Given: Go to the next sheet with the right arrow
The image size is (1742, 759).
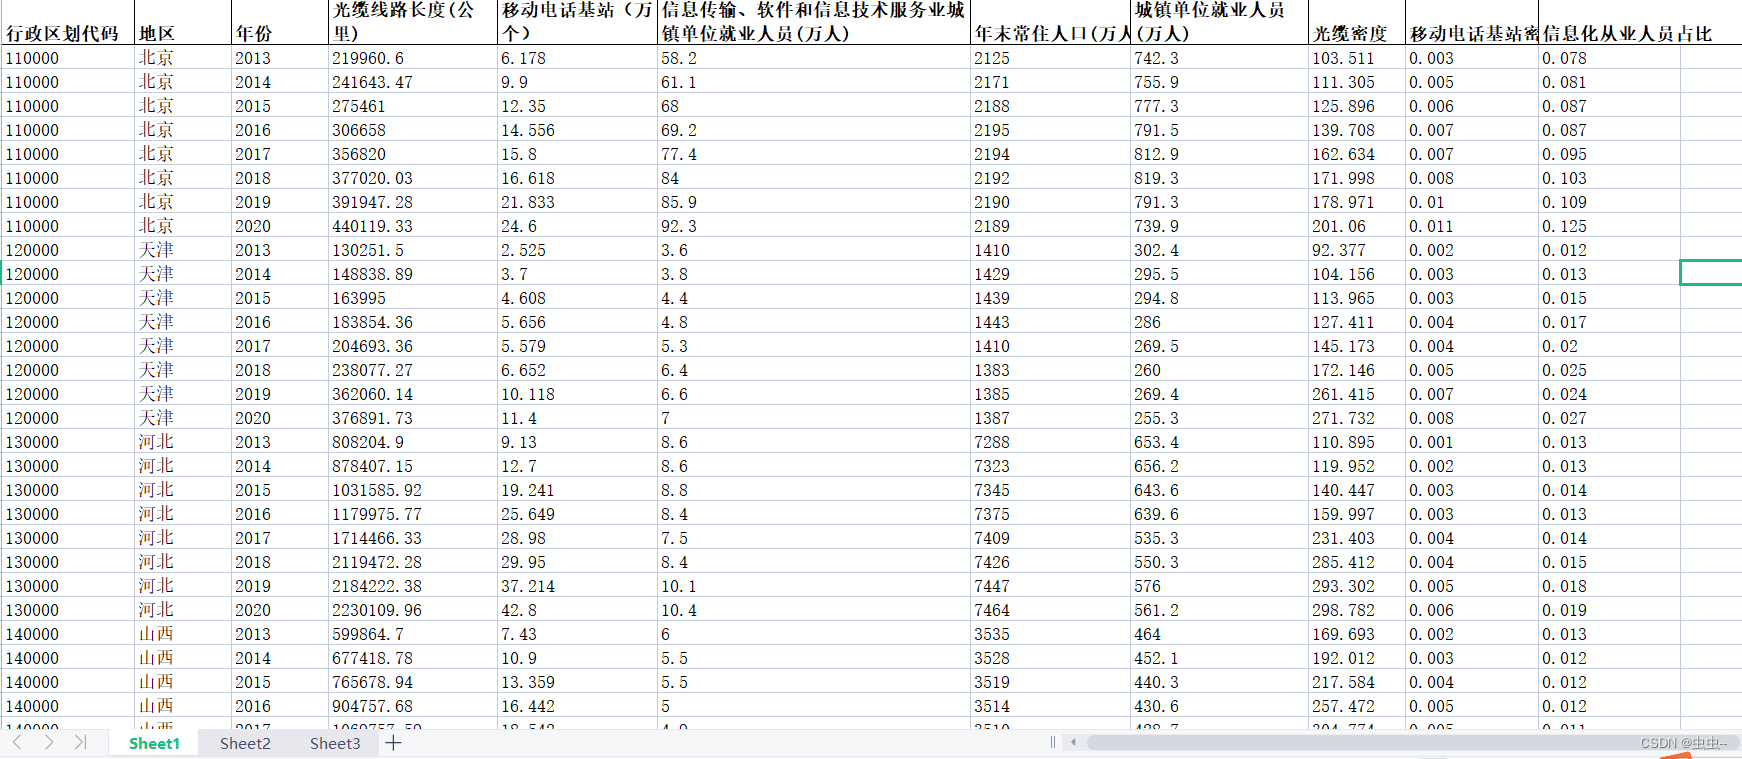Looking at the screenshot, I should pyautogui.click(x=48, y=742).
